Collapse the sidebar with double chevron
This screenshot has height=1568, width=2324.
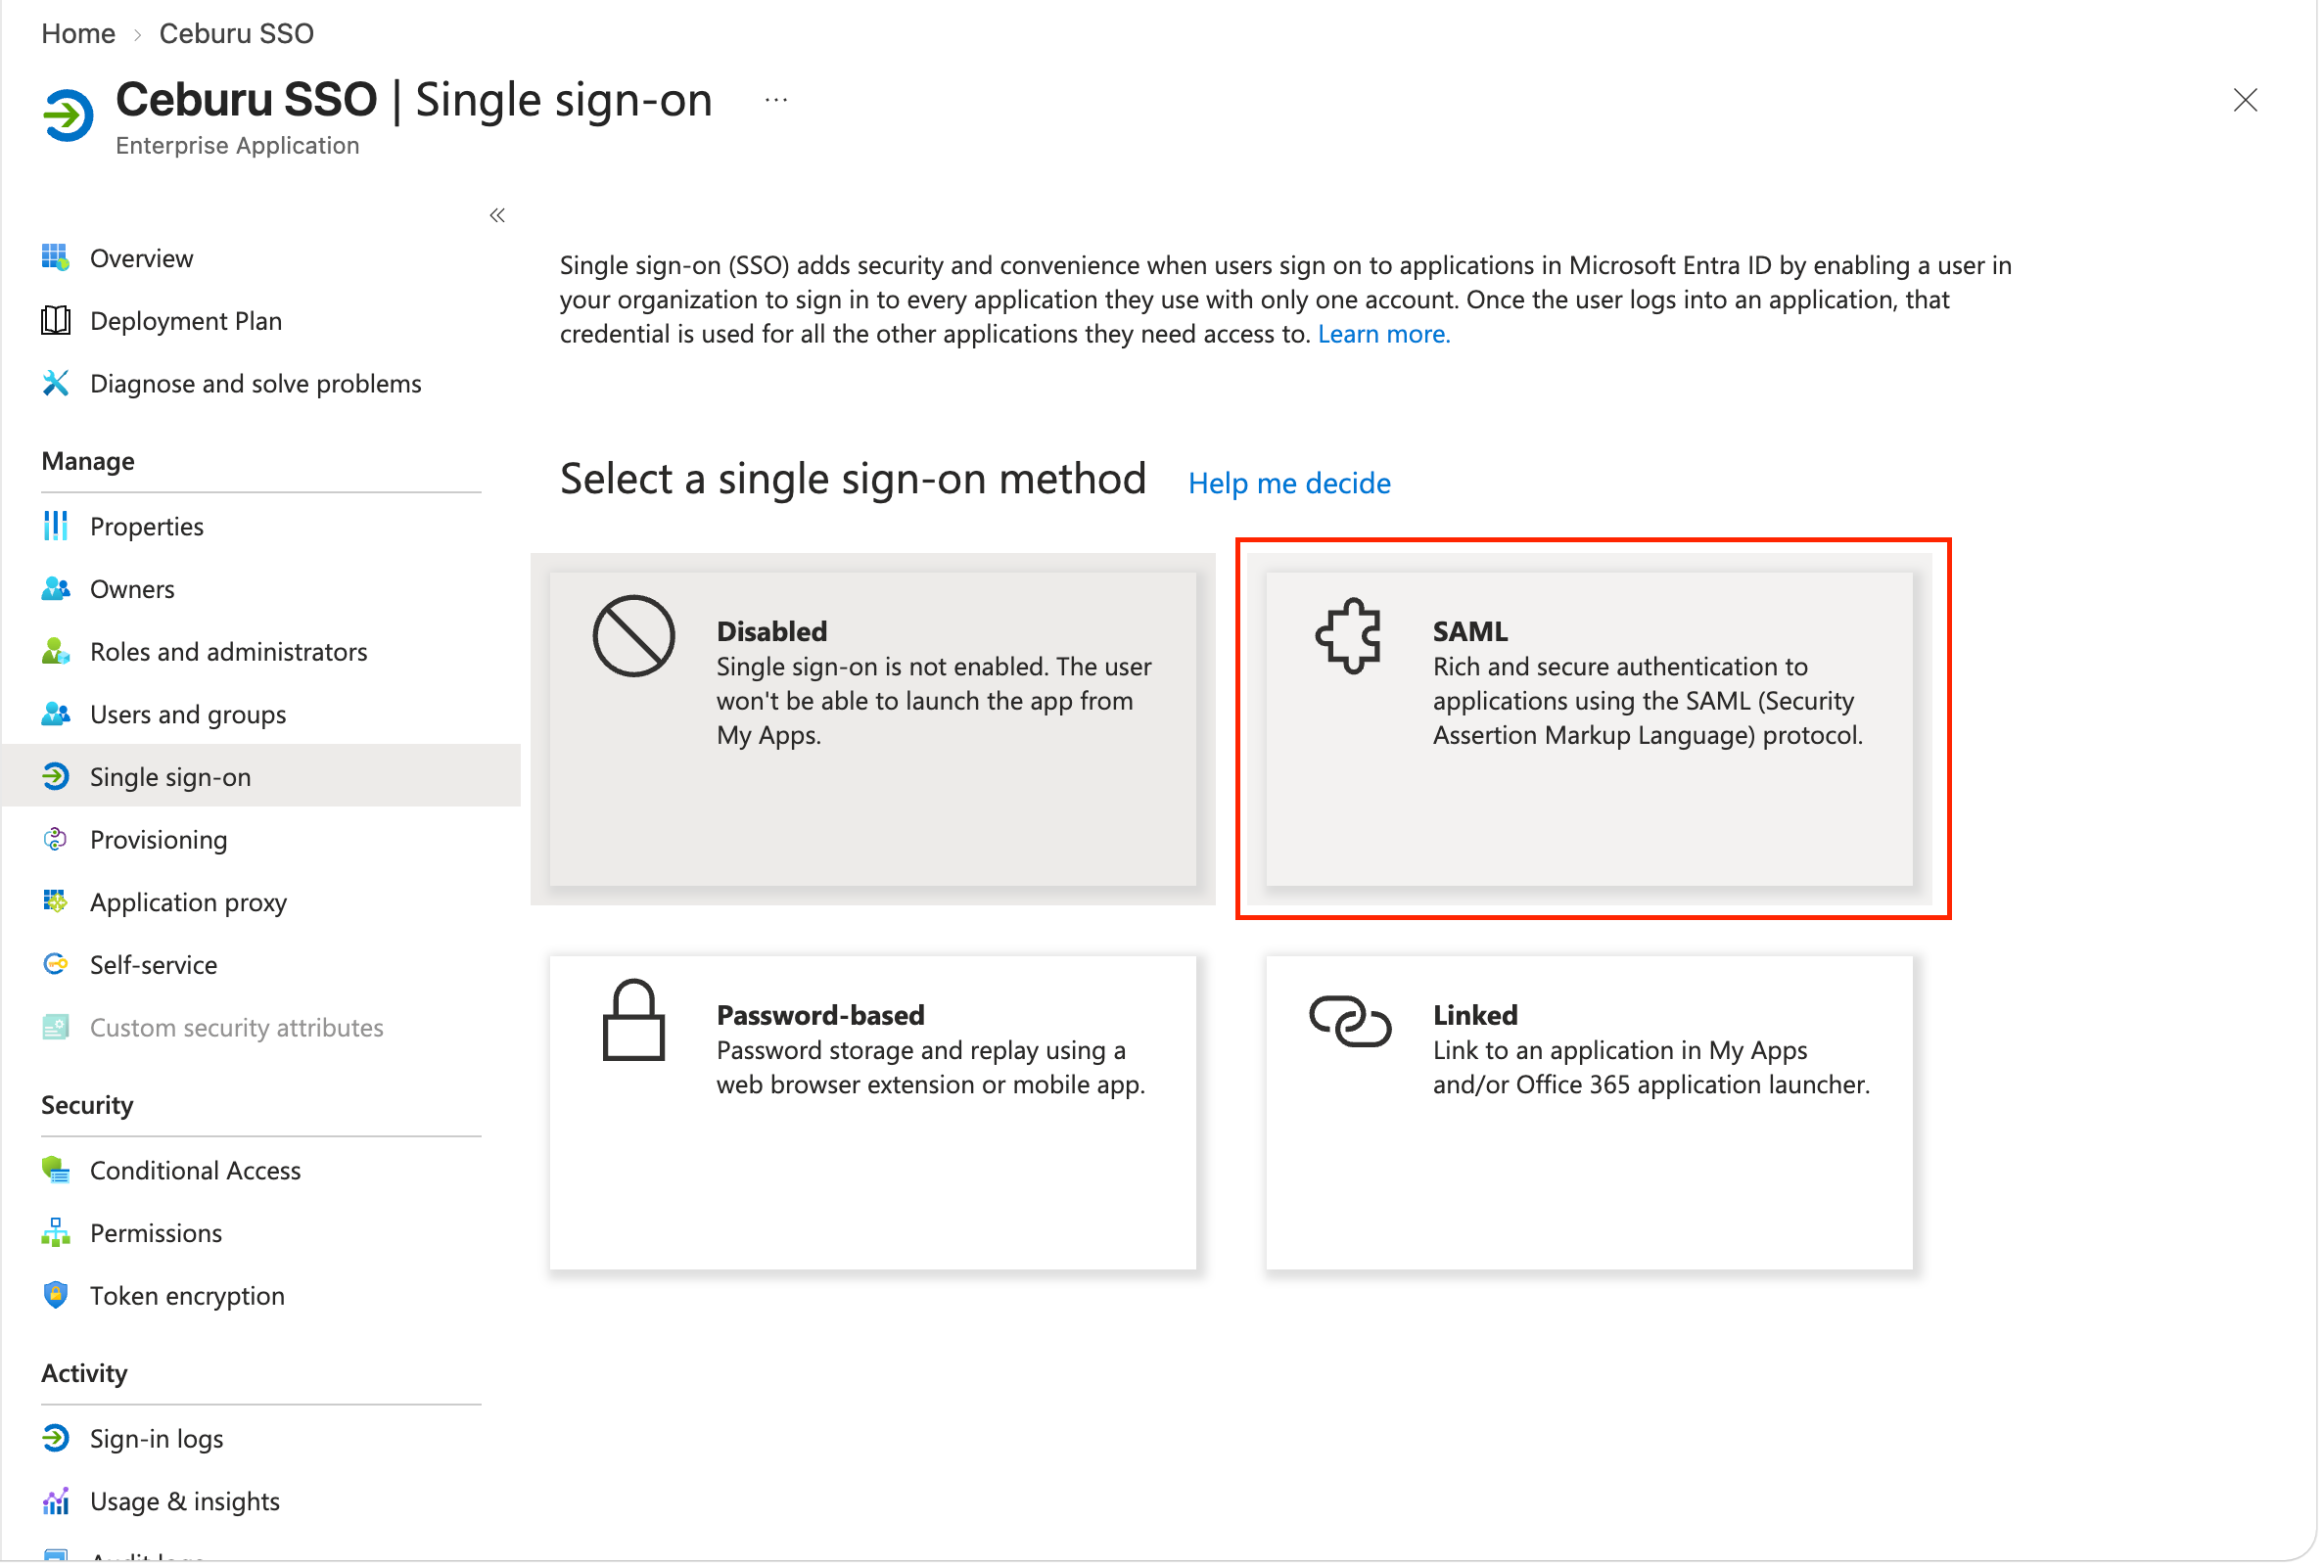coord(498,216)
